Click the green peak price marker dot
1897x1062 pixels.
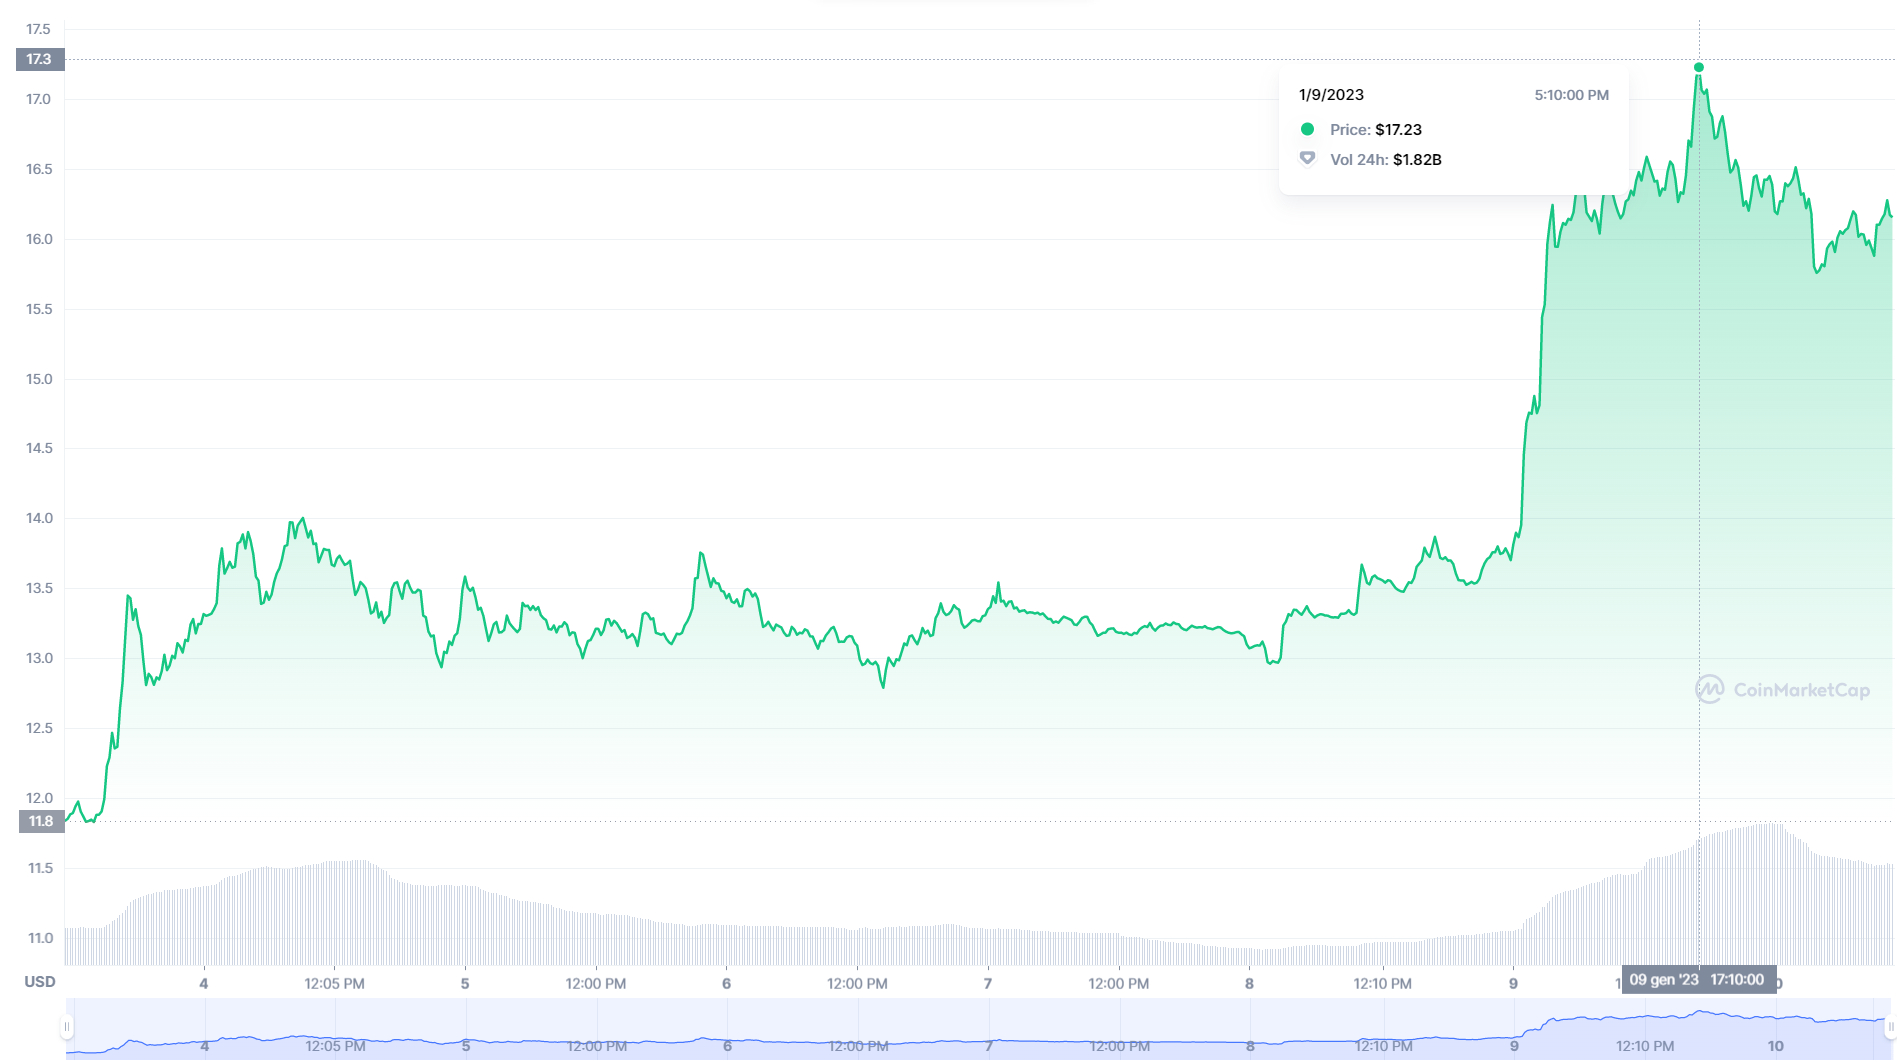[x=1699, y=68]
